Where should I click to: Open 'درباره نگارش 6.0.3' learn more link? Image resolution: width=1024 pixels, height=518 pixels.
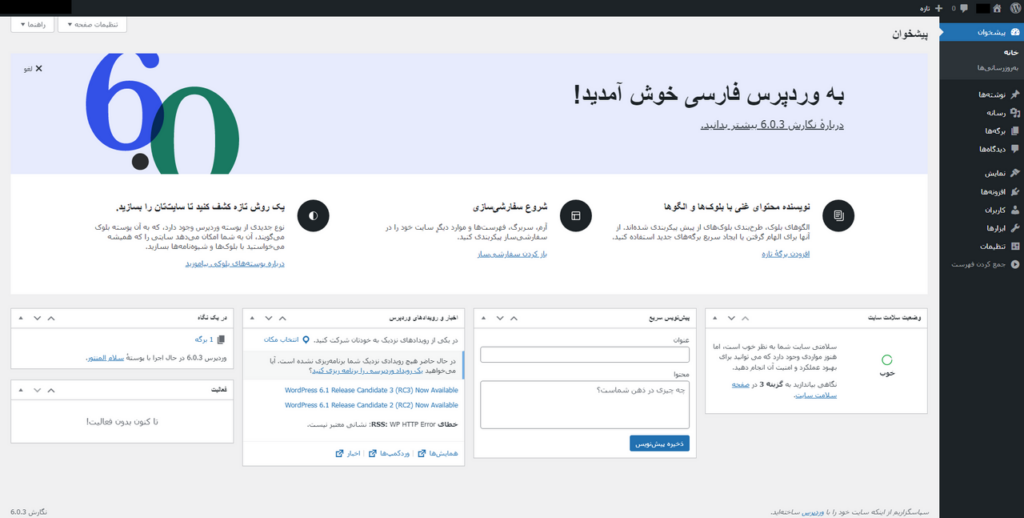pos(773,125)
